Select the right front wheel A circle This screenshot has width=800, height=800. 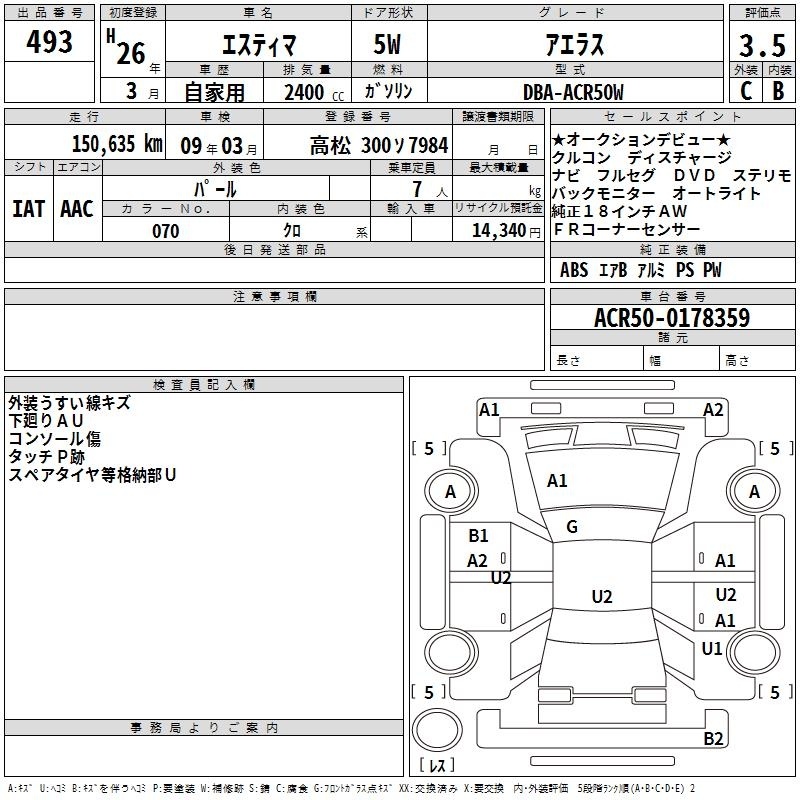(754, 492)
